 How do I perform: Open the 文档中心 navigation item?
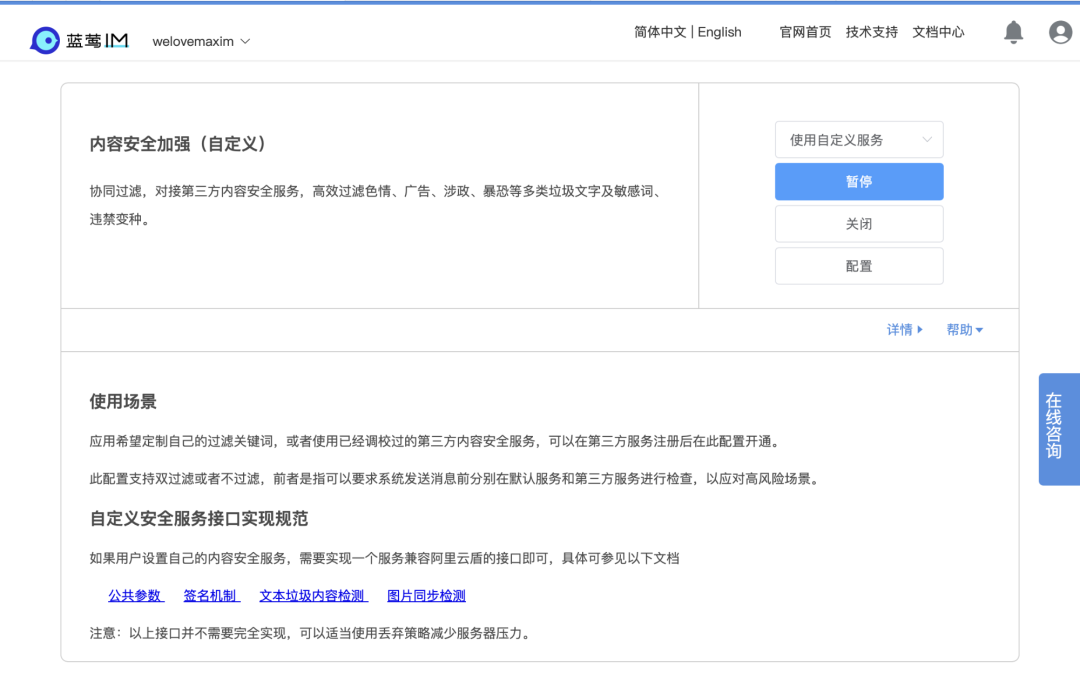(x=937, y=31)
